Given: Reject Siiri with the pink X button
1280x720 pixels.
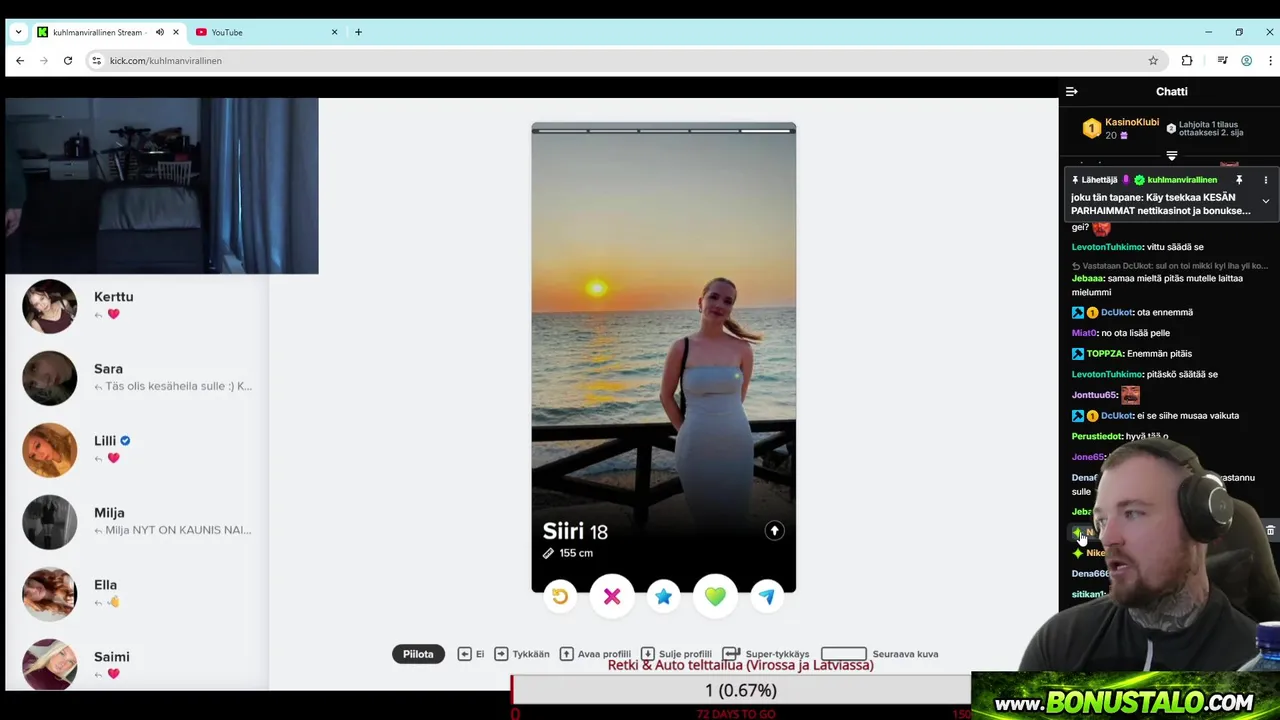Looking at the screenshot, I should tap(612, 596).
